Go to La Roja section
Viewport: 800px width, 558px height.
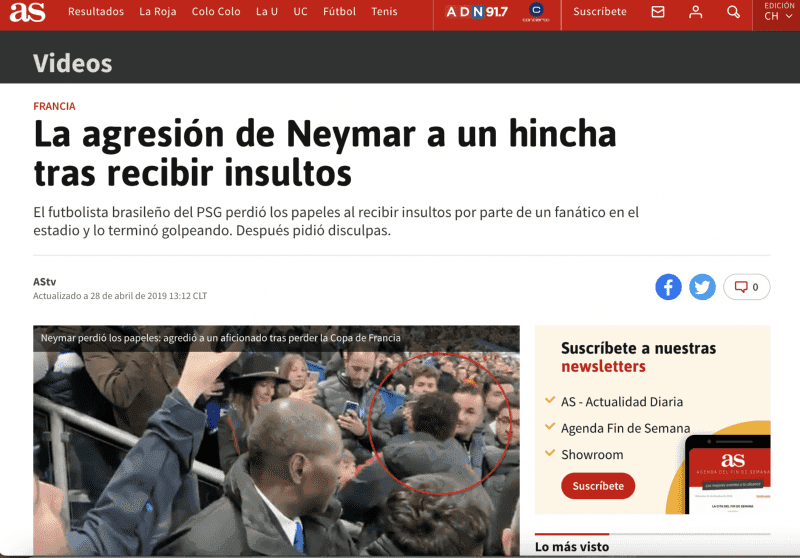click(x=158, y=12)
